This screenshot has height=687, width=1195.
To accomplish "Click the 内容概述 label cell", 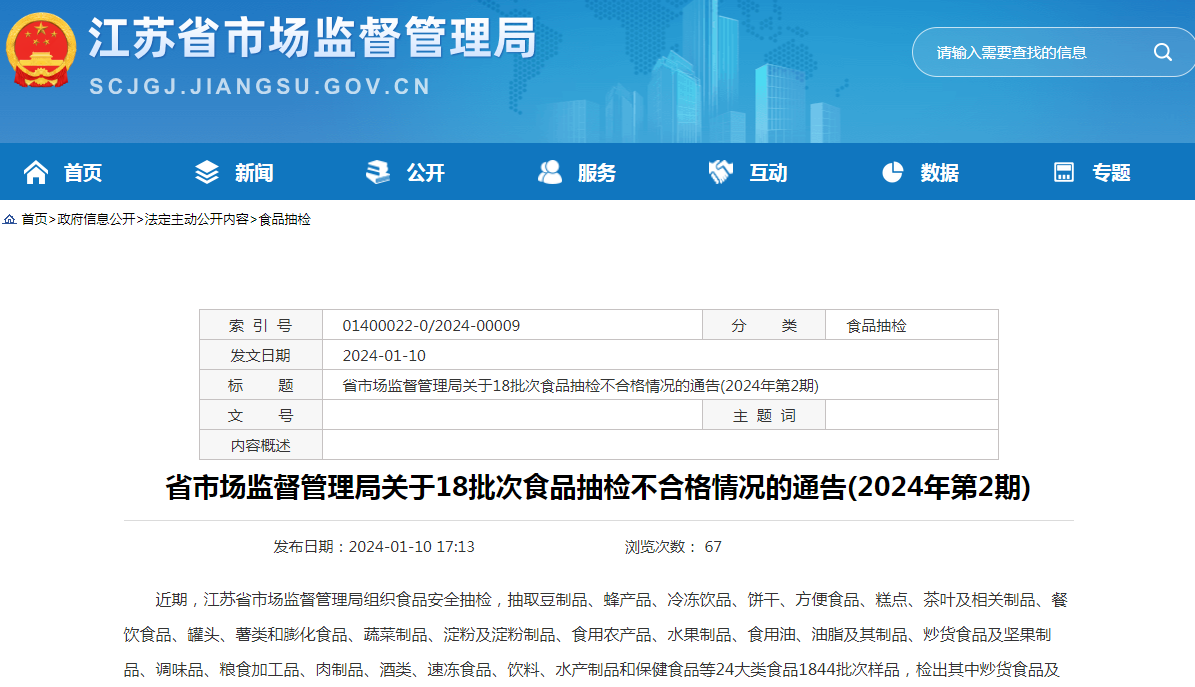I will [261, 445].
